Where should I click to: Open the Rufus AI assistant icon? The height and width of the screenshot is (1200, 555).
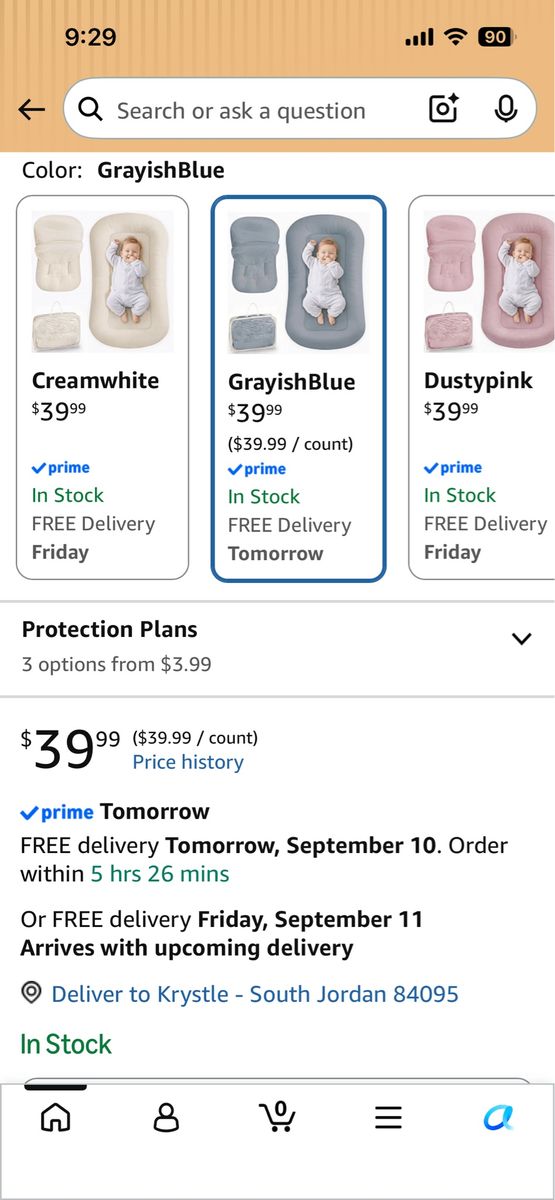pos(498,1117)
